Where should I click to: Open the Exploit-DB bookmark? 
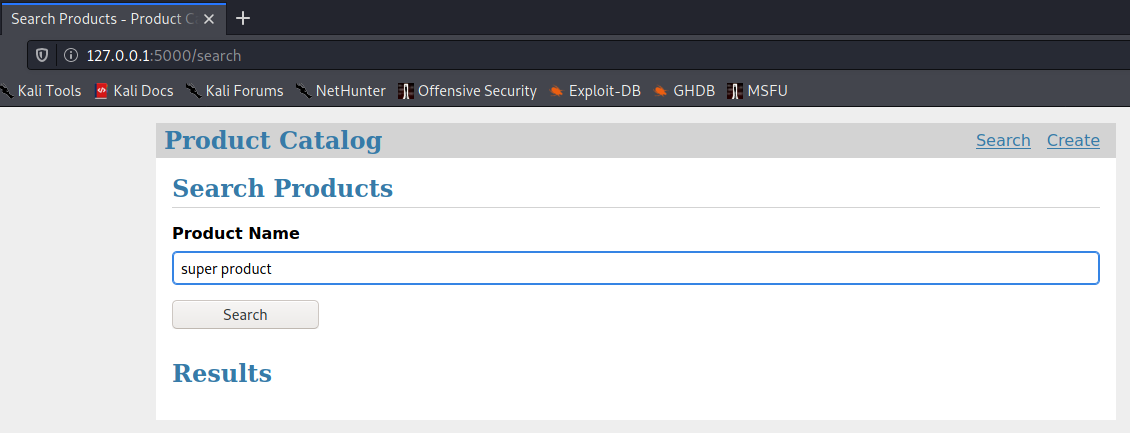point(595,91)
